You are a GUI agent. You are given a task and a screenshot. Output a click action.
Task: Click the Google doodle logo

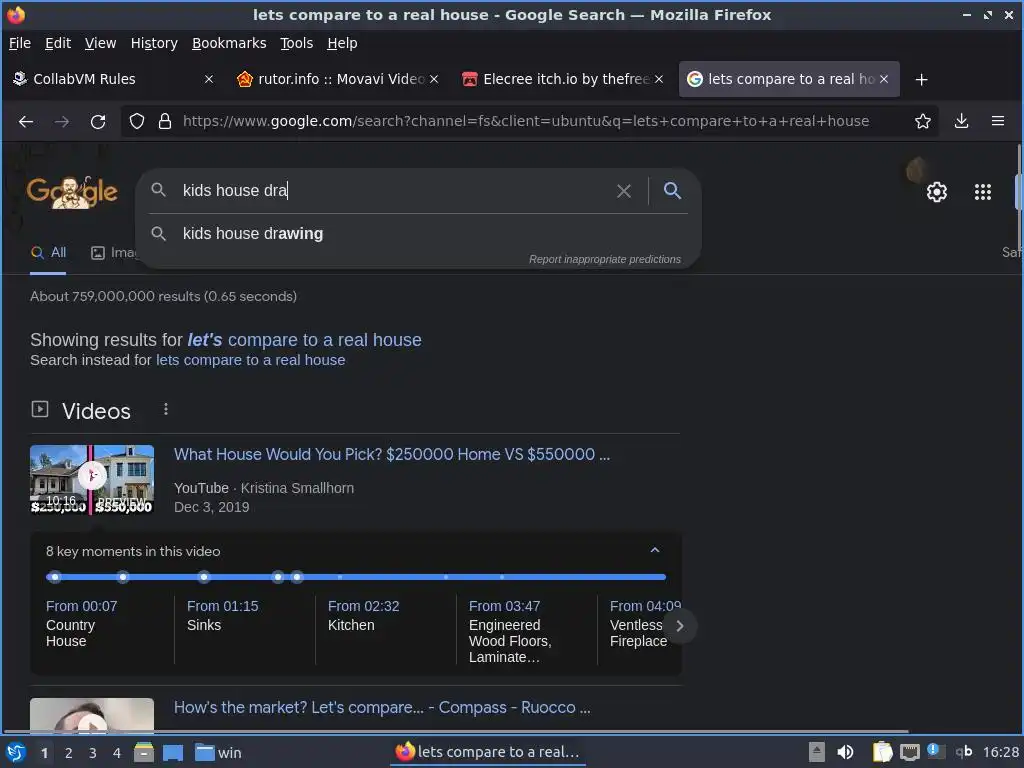pos(72,192)
